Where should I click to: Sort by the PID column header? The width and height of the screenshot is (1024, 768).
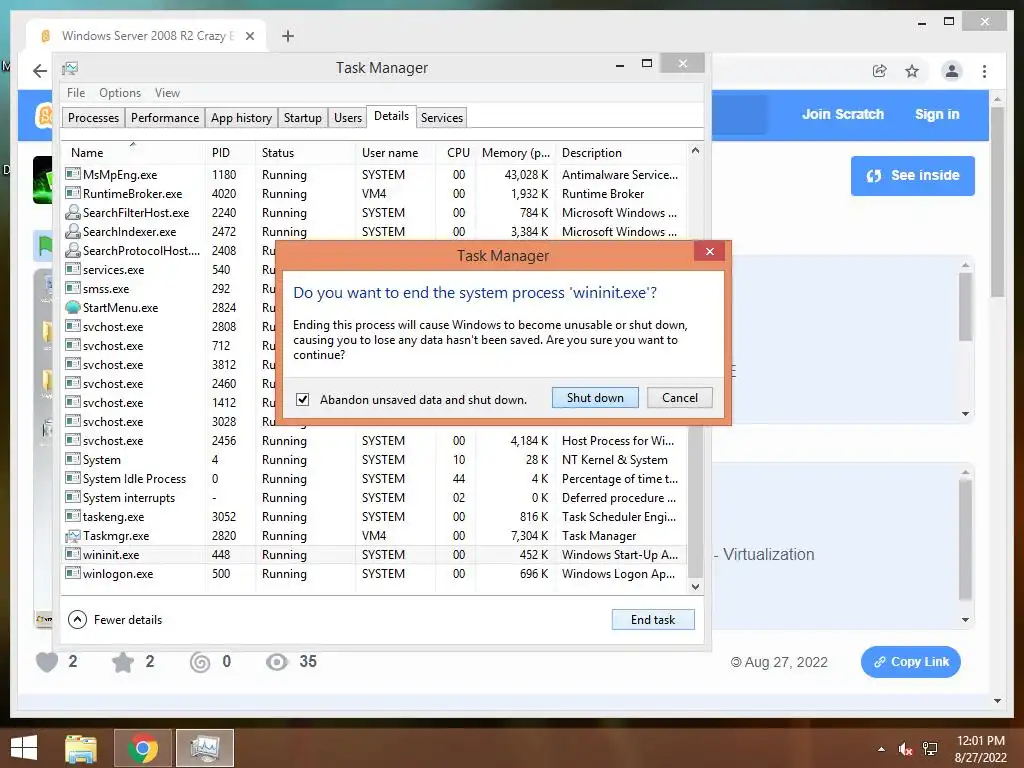[229, 153]
